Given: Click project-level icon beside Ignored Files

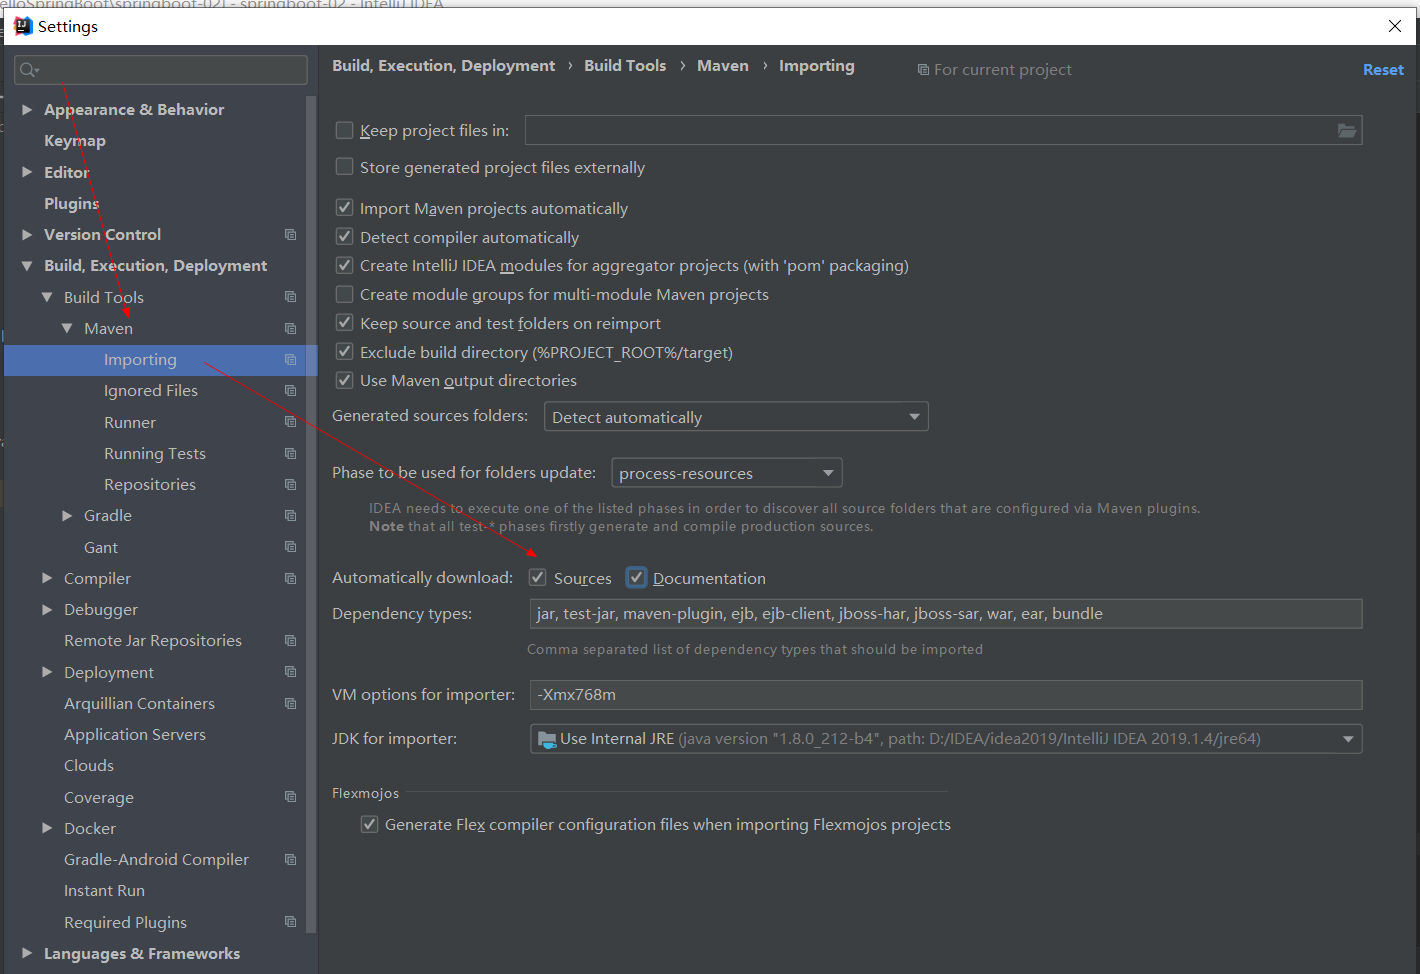Looking at the screenshot, I should click(x=290, y=390).
